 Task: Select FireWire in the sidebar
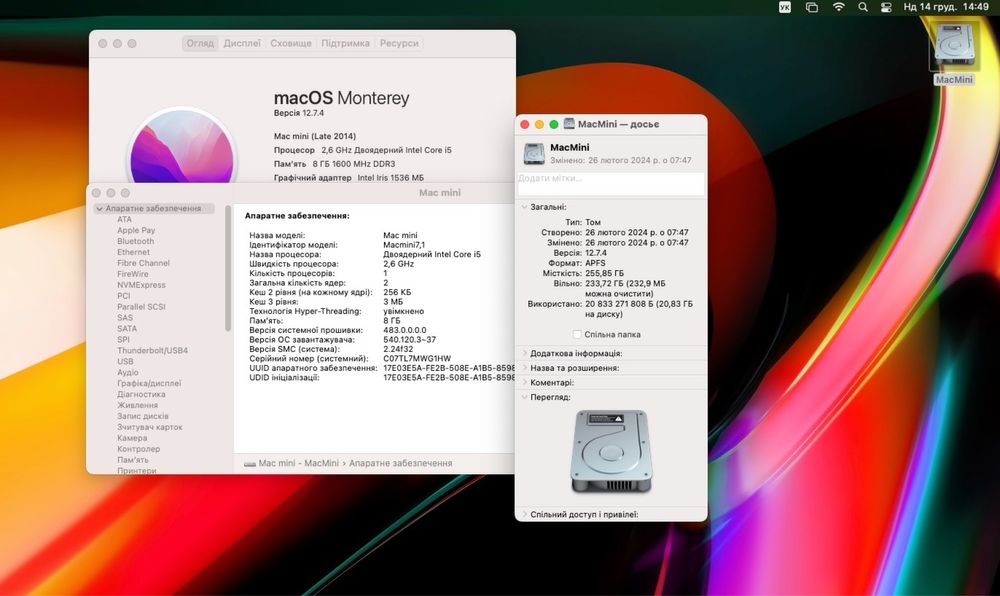coord(133,274)
